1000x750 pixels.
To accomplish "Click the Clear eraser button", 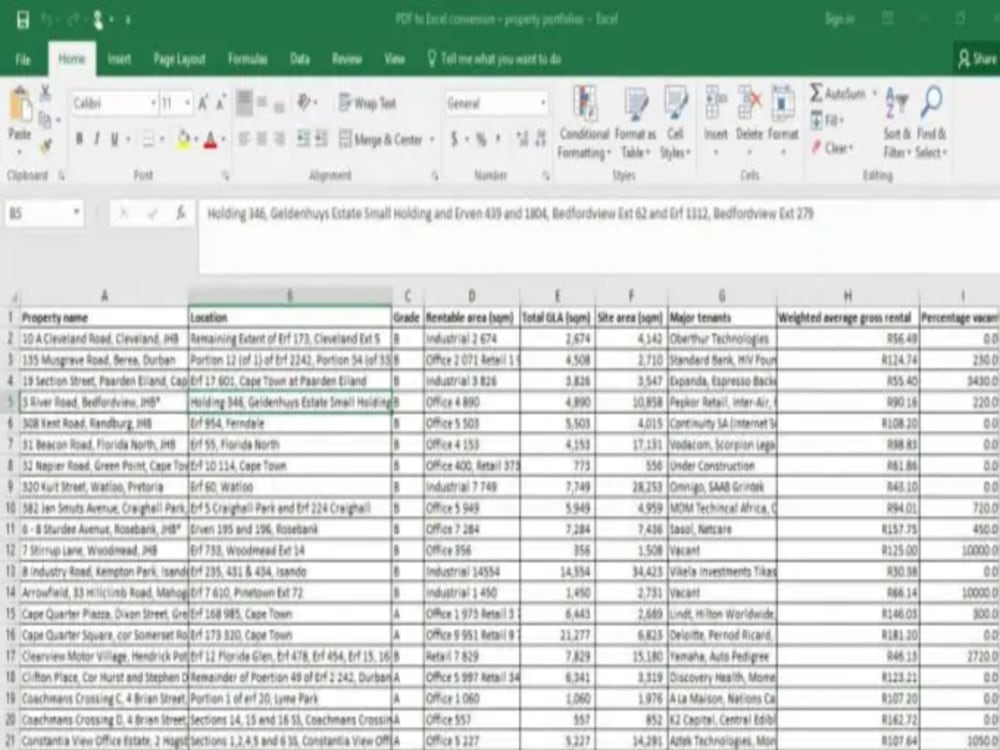I will (832, 148).
